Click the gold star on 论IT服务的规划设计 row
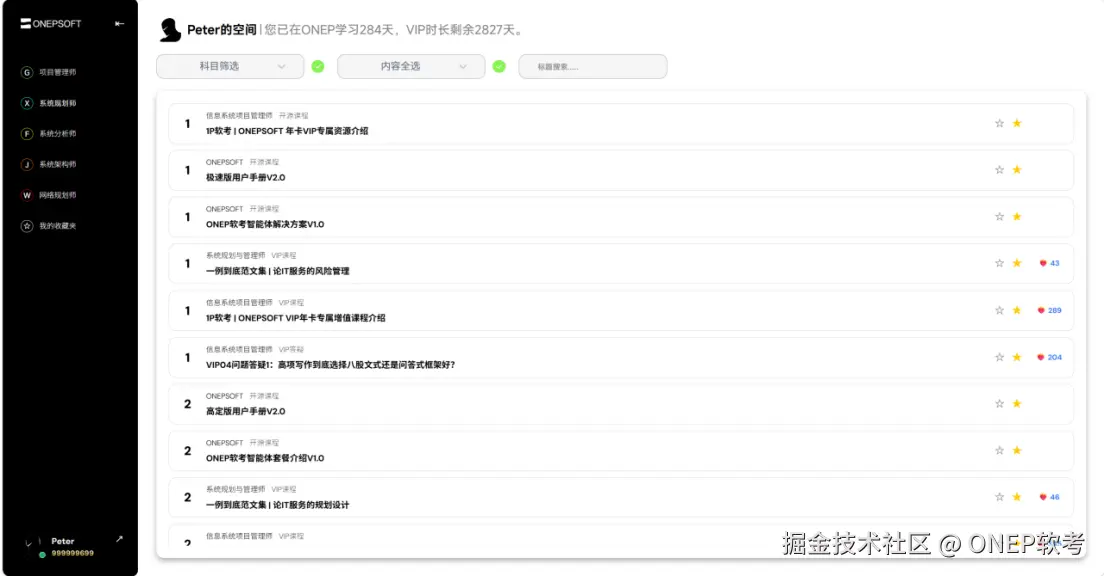This screenshot has height=576, width=1104. tap(1017, 496)
